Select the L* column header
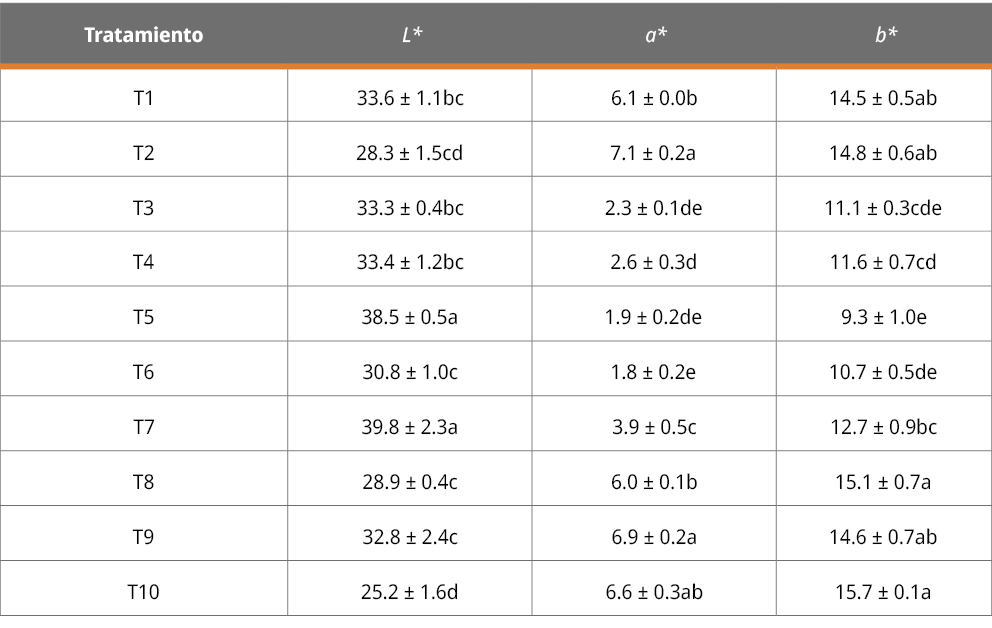Viewport: 992px width, 628px height. (409, 35)
